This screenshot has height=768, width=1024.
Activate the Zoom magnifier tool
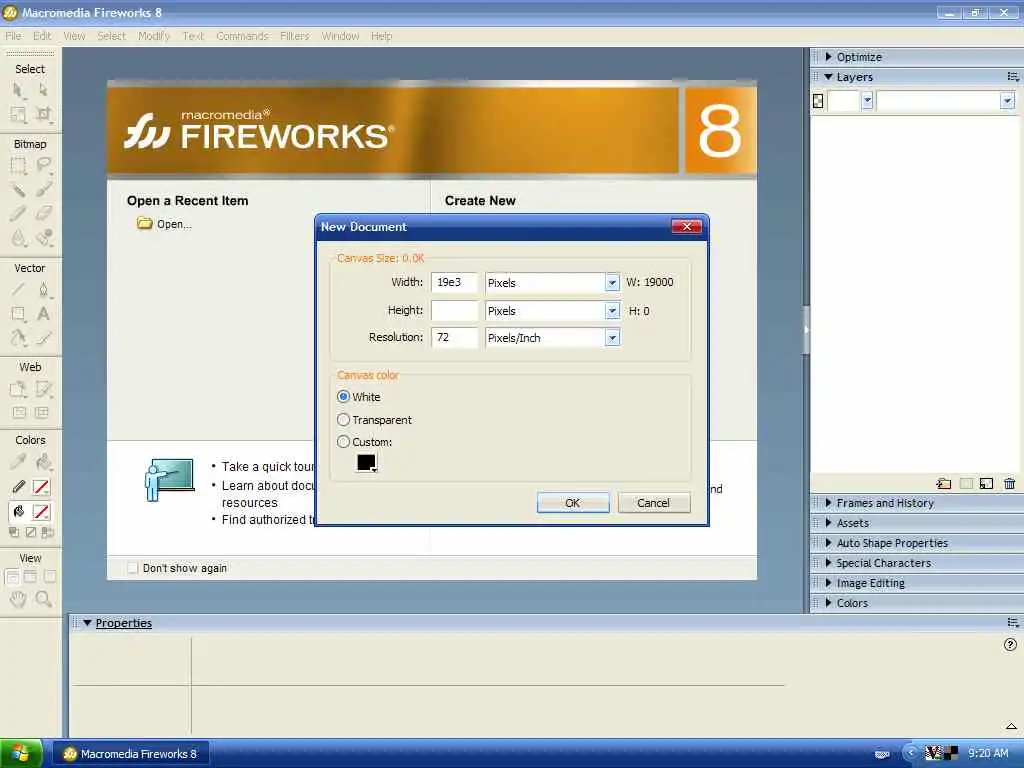pos(43,599)
